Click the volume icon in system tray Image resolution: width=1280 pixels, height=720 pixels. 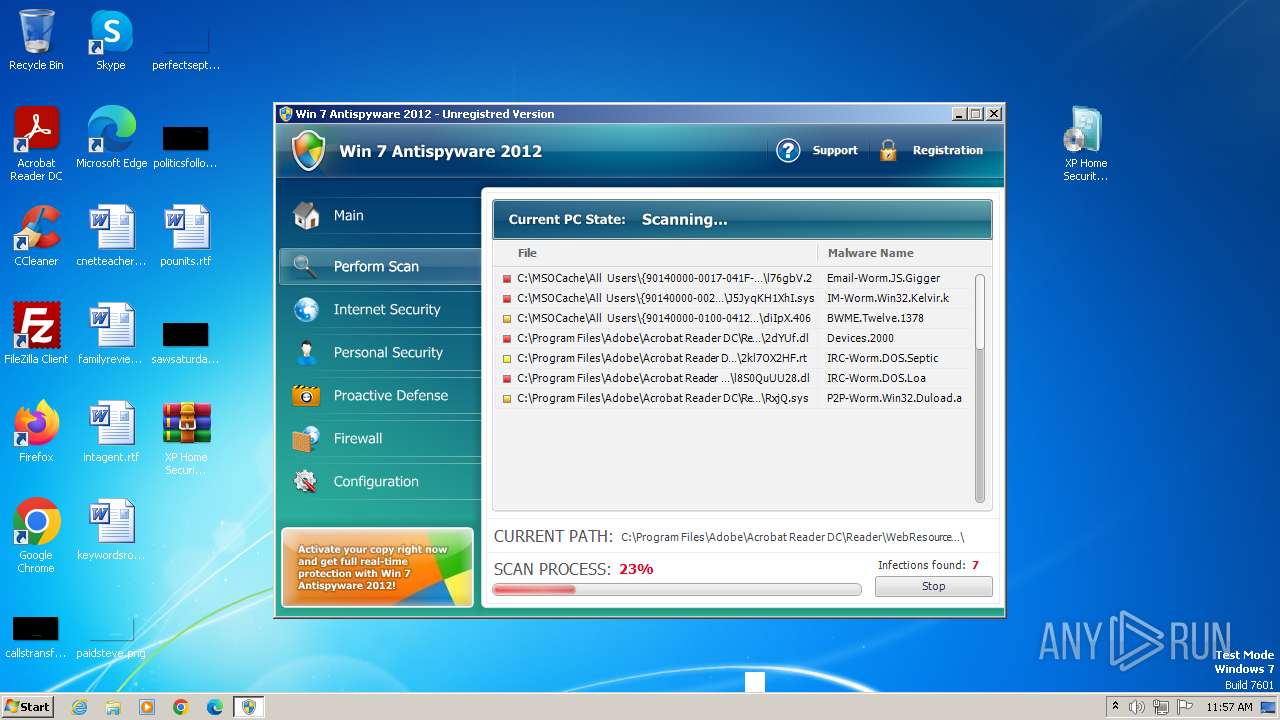point(1137,707)
